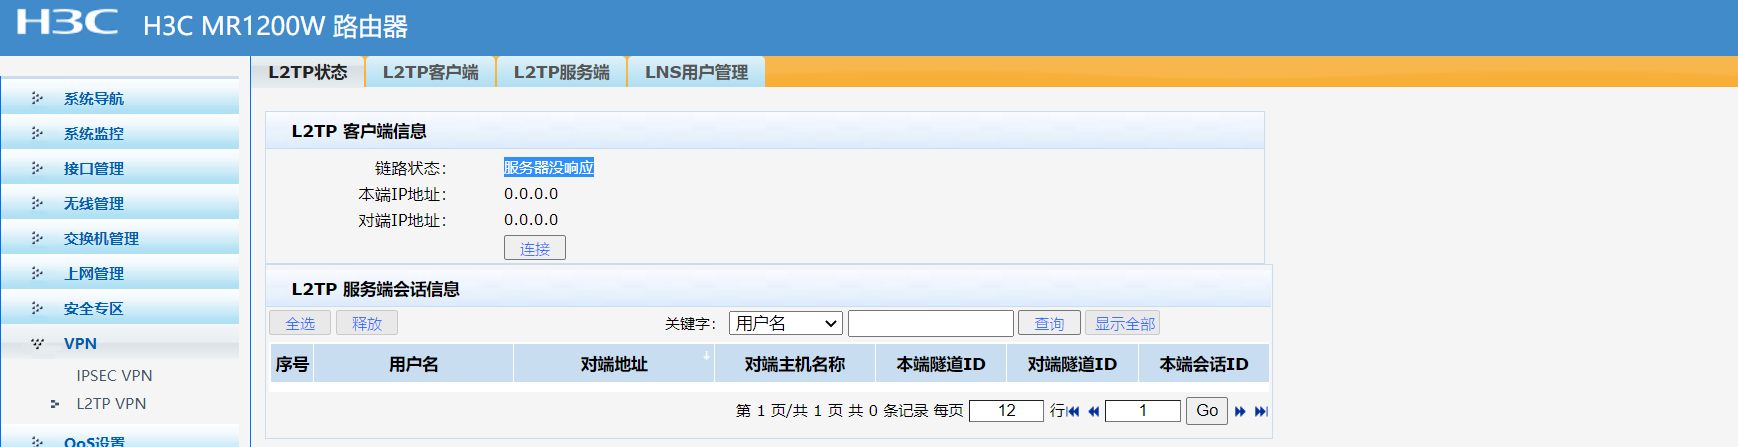1738x447 pixels.
Task: Click H3C MR1200W 路由器 title
Action: tap(276, 26)
